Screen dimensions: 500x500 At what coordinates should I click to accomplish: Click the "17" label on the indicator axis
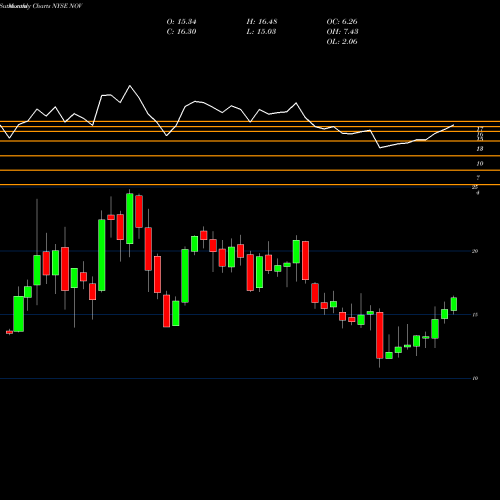[x=480, y=129]
